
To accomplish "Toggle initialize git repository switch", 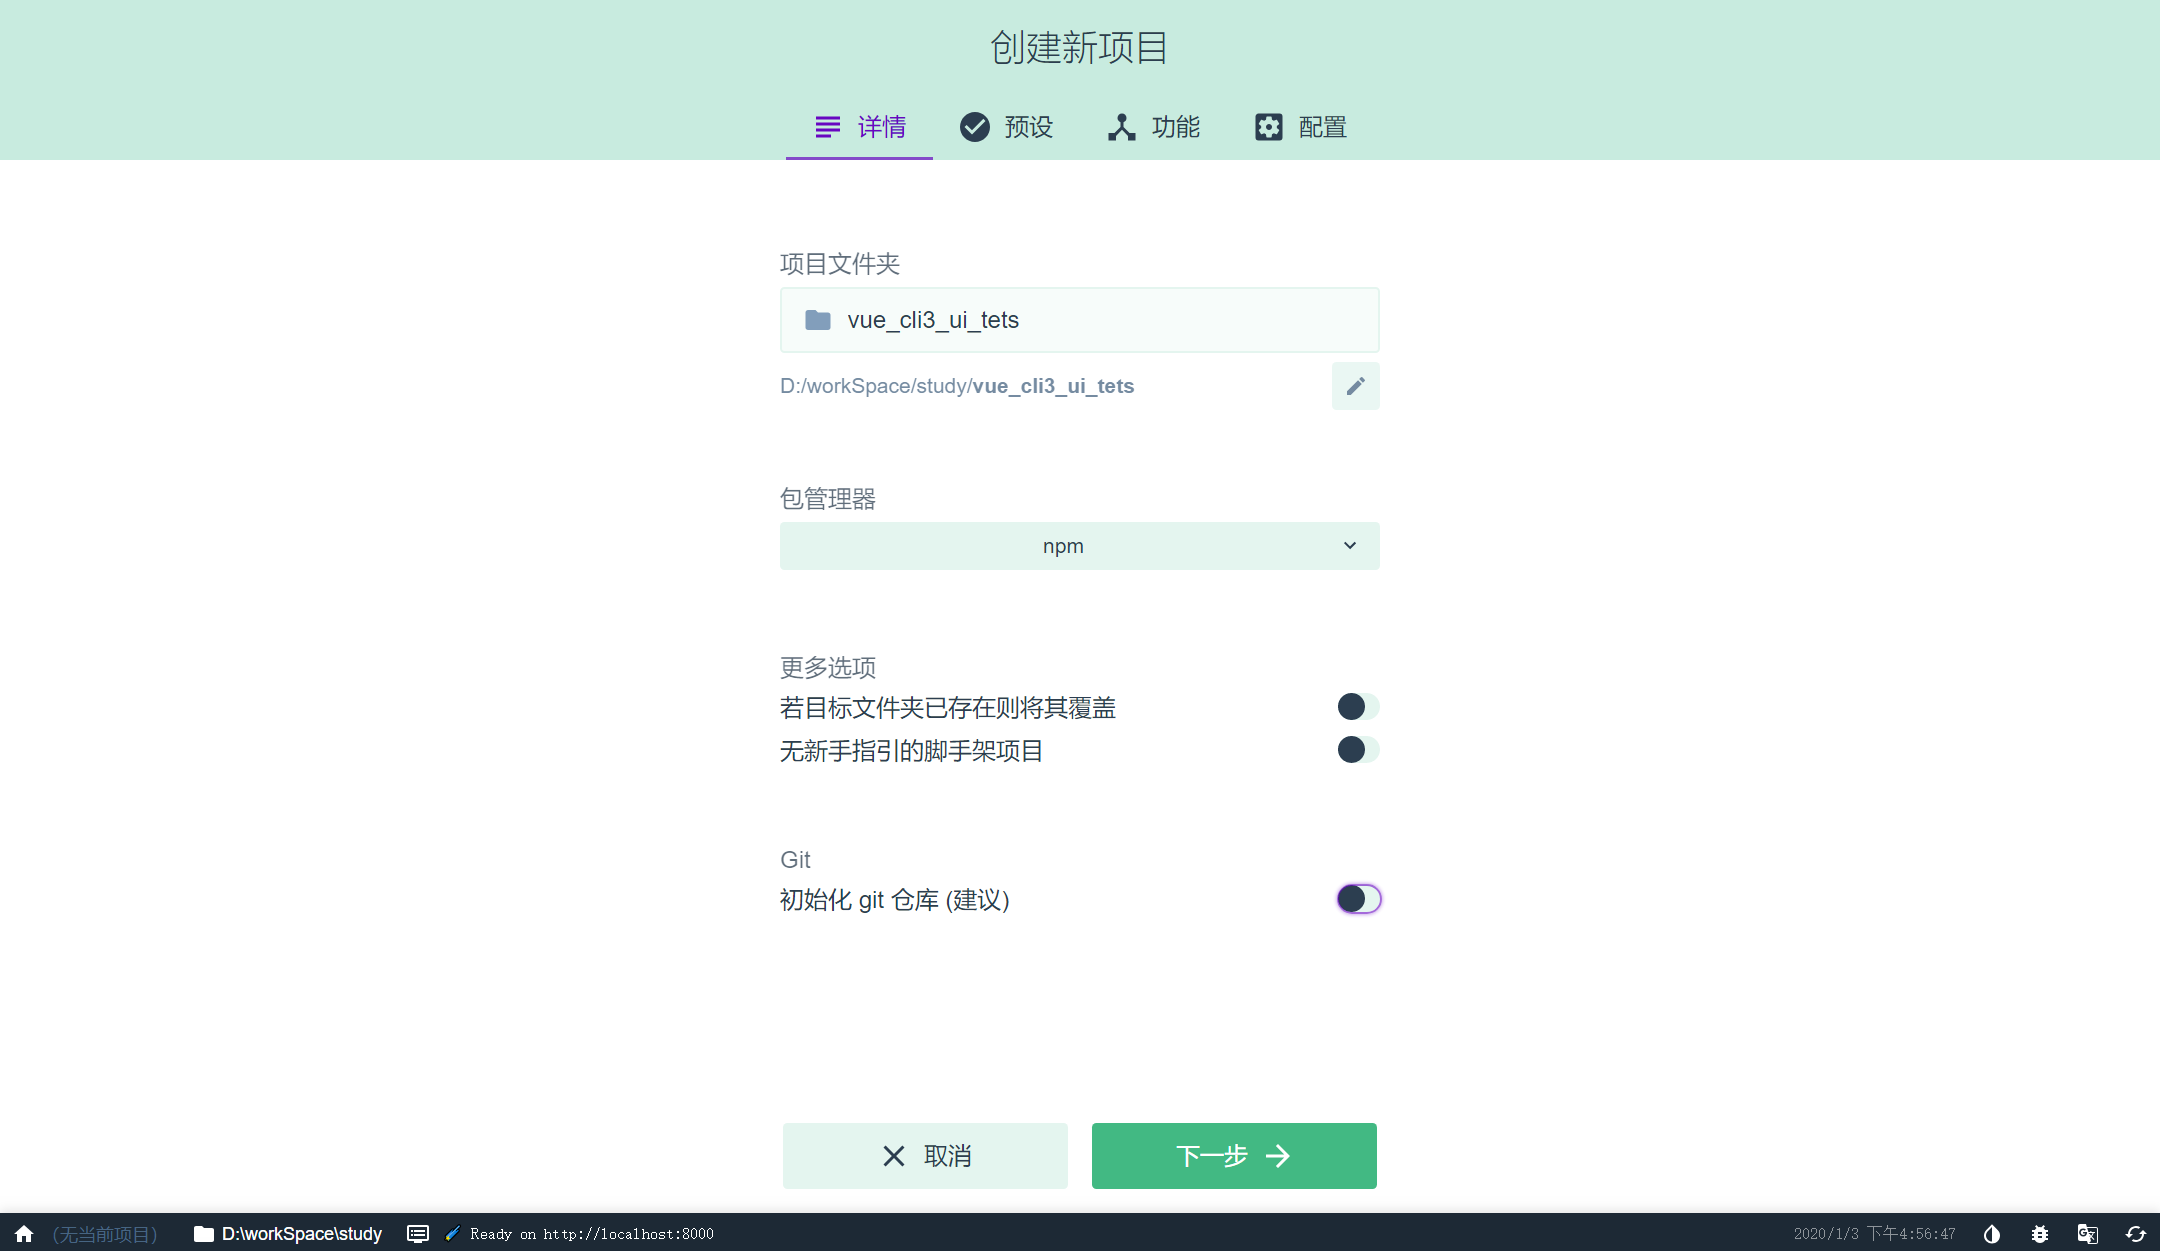I will click(x=1358, y=899).
